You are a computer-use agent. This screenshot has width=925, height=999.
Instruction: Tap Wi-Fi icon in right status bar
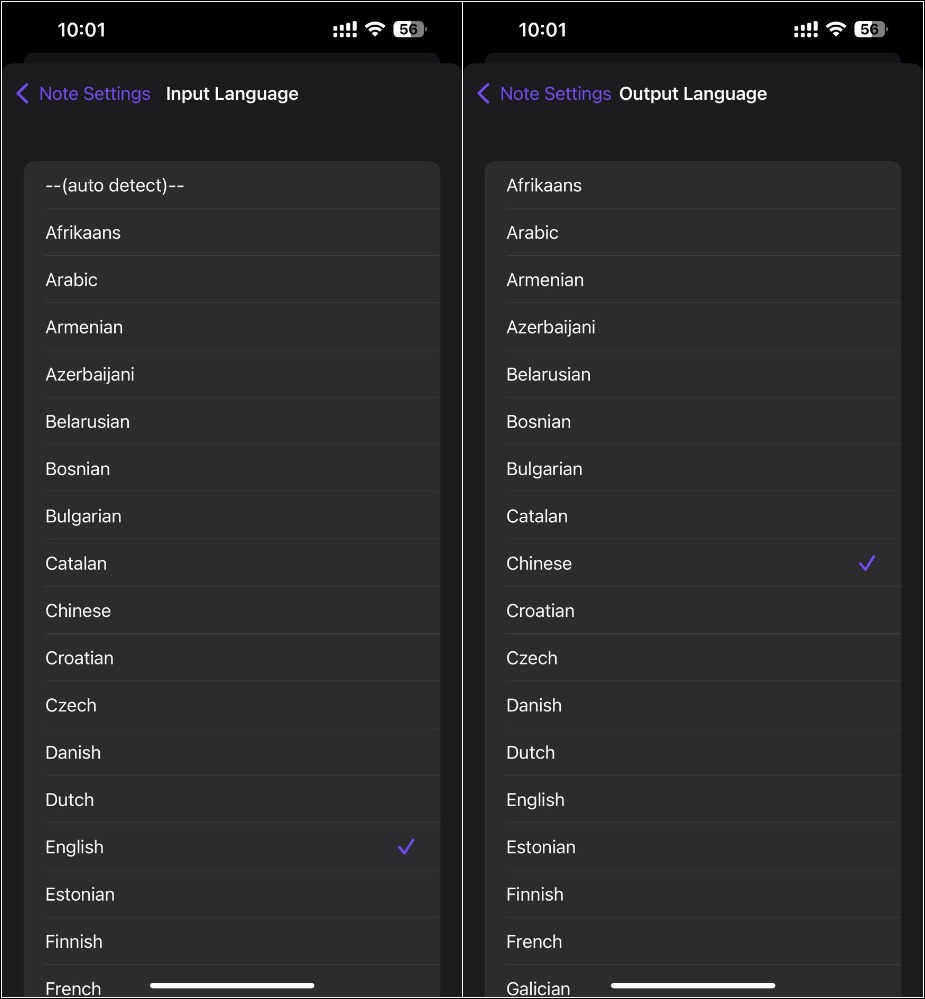pyautogui.click(x=836, y=30)
